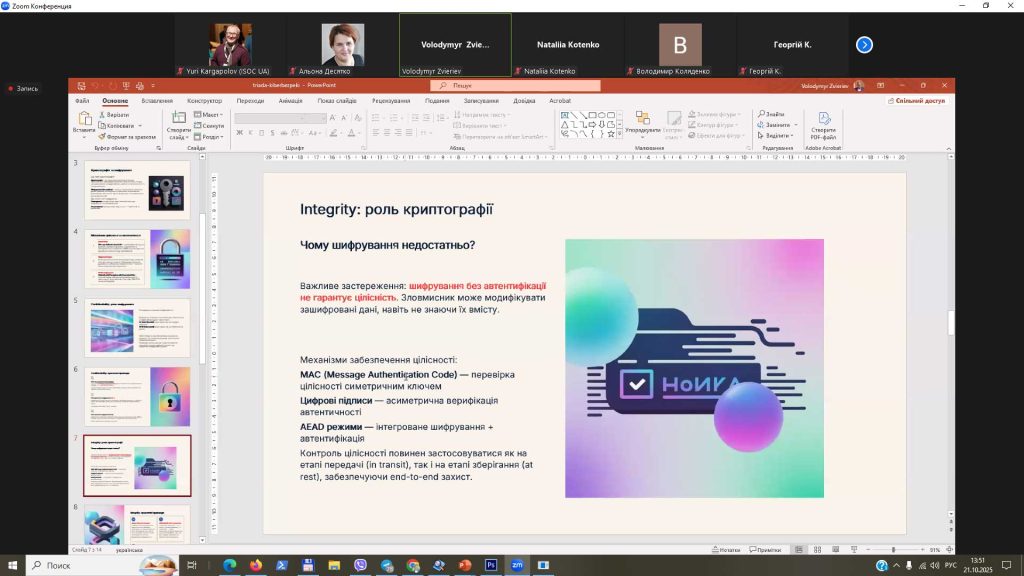Open the Вставлення ribbon tab

coord(157,101)
